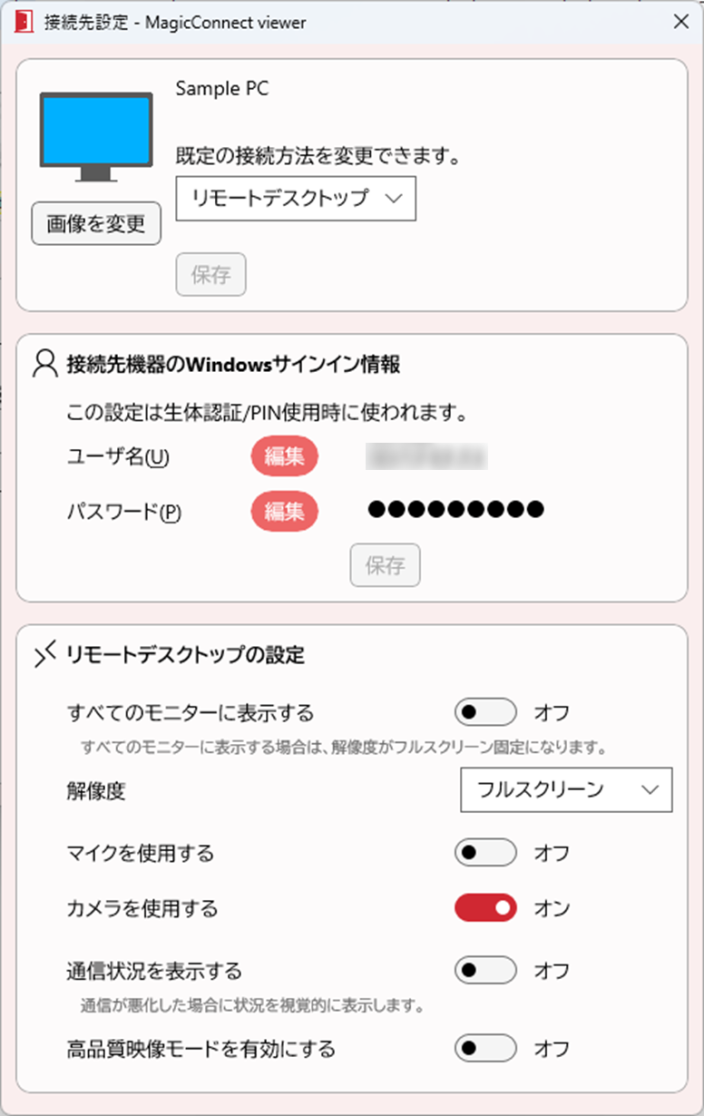The height and width of the screenshot is (1116, 704).
Task: Click the chevron on the resolution selector
Action: (652, 790)
